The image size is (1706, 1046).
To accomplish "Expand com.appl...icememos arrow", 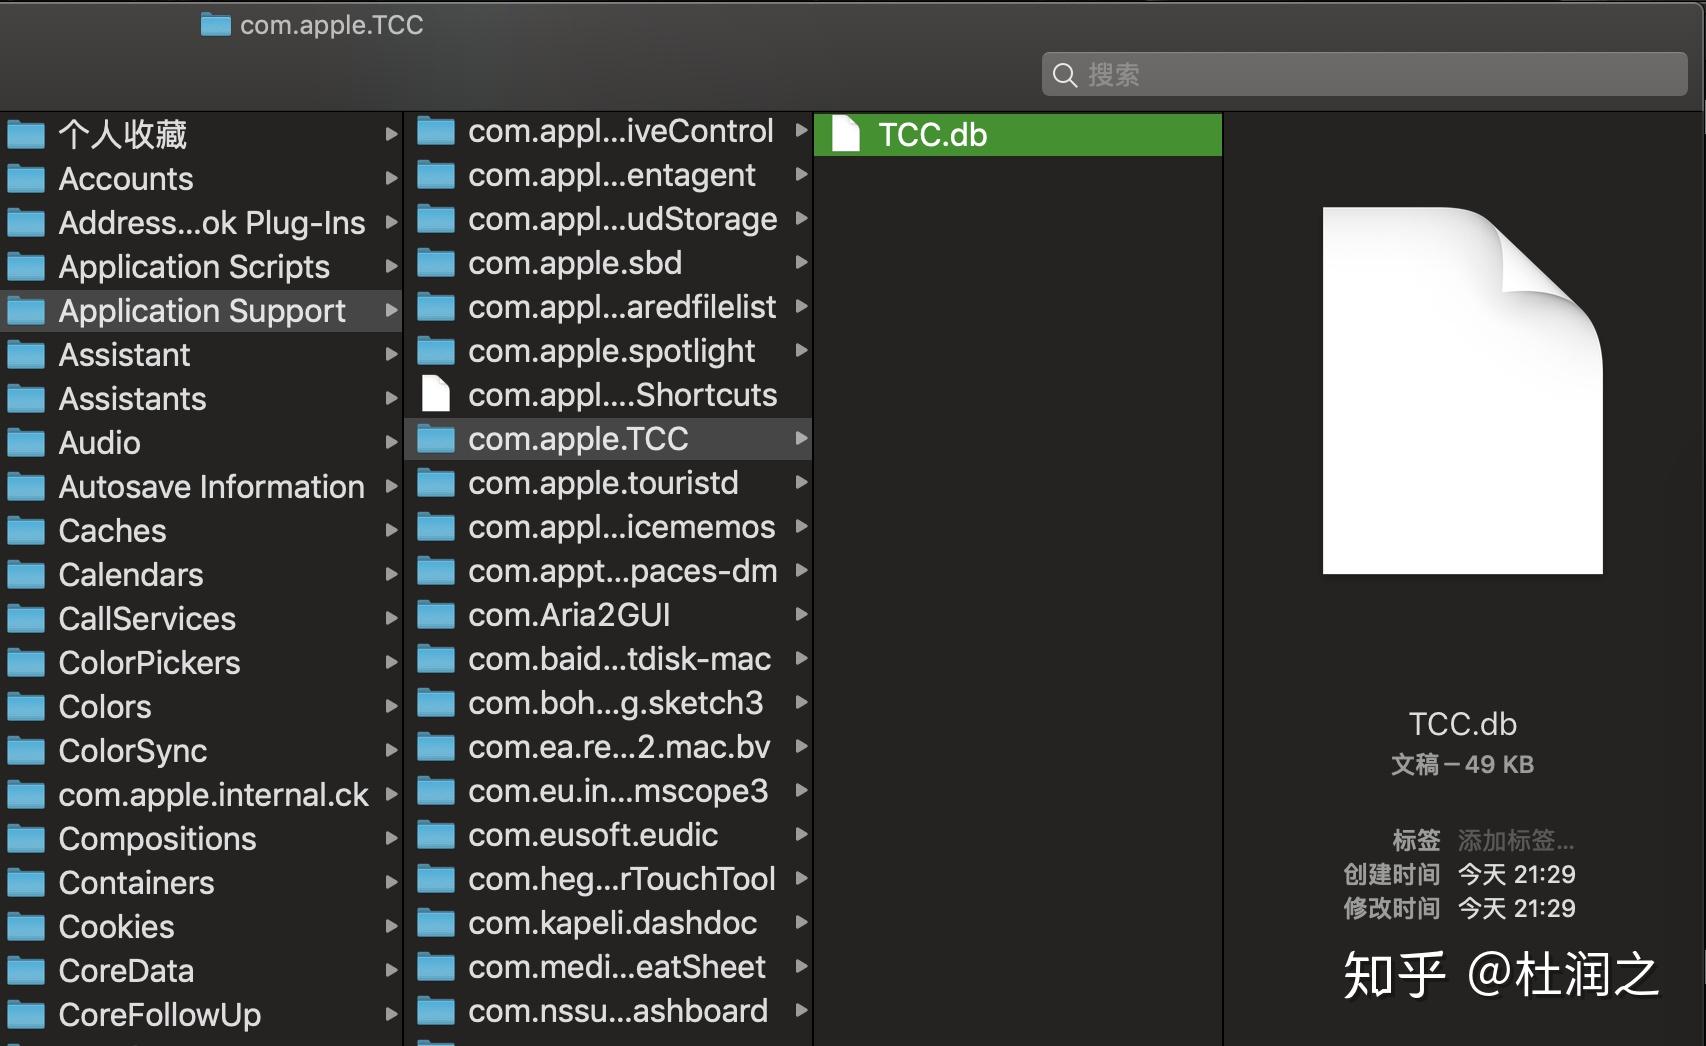I will click(801, 526).
